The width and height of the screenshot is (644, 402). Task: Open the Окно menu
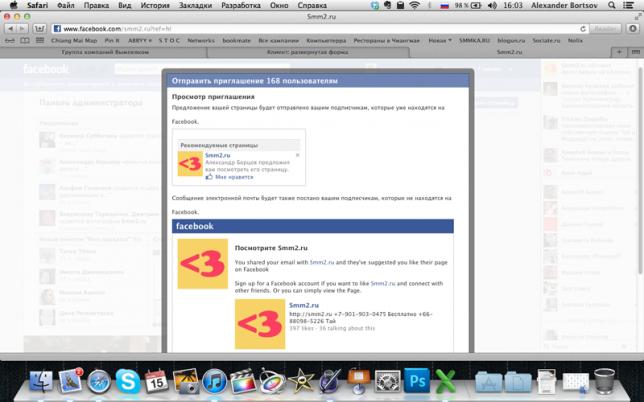click(x=279, y=5)
